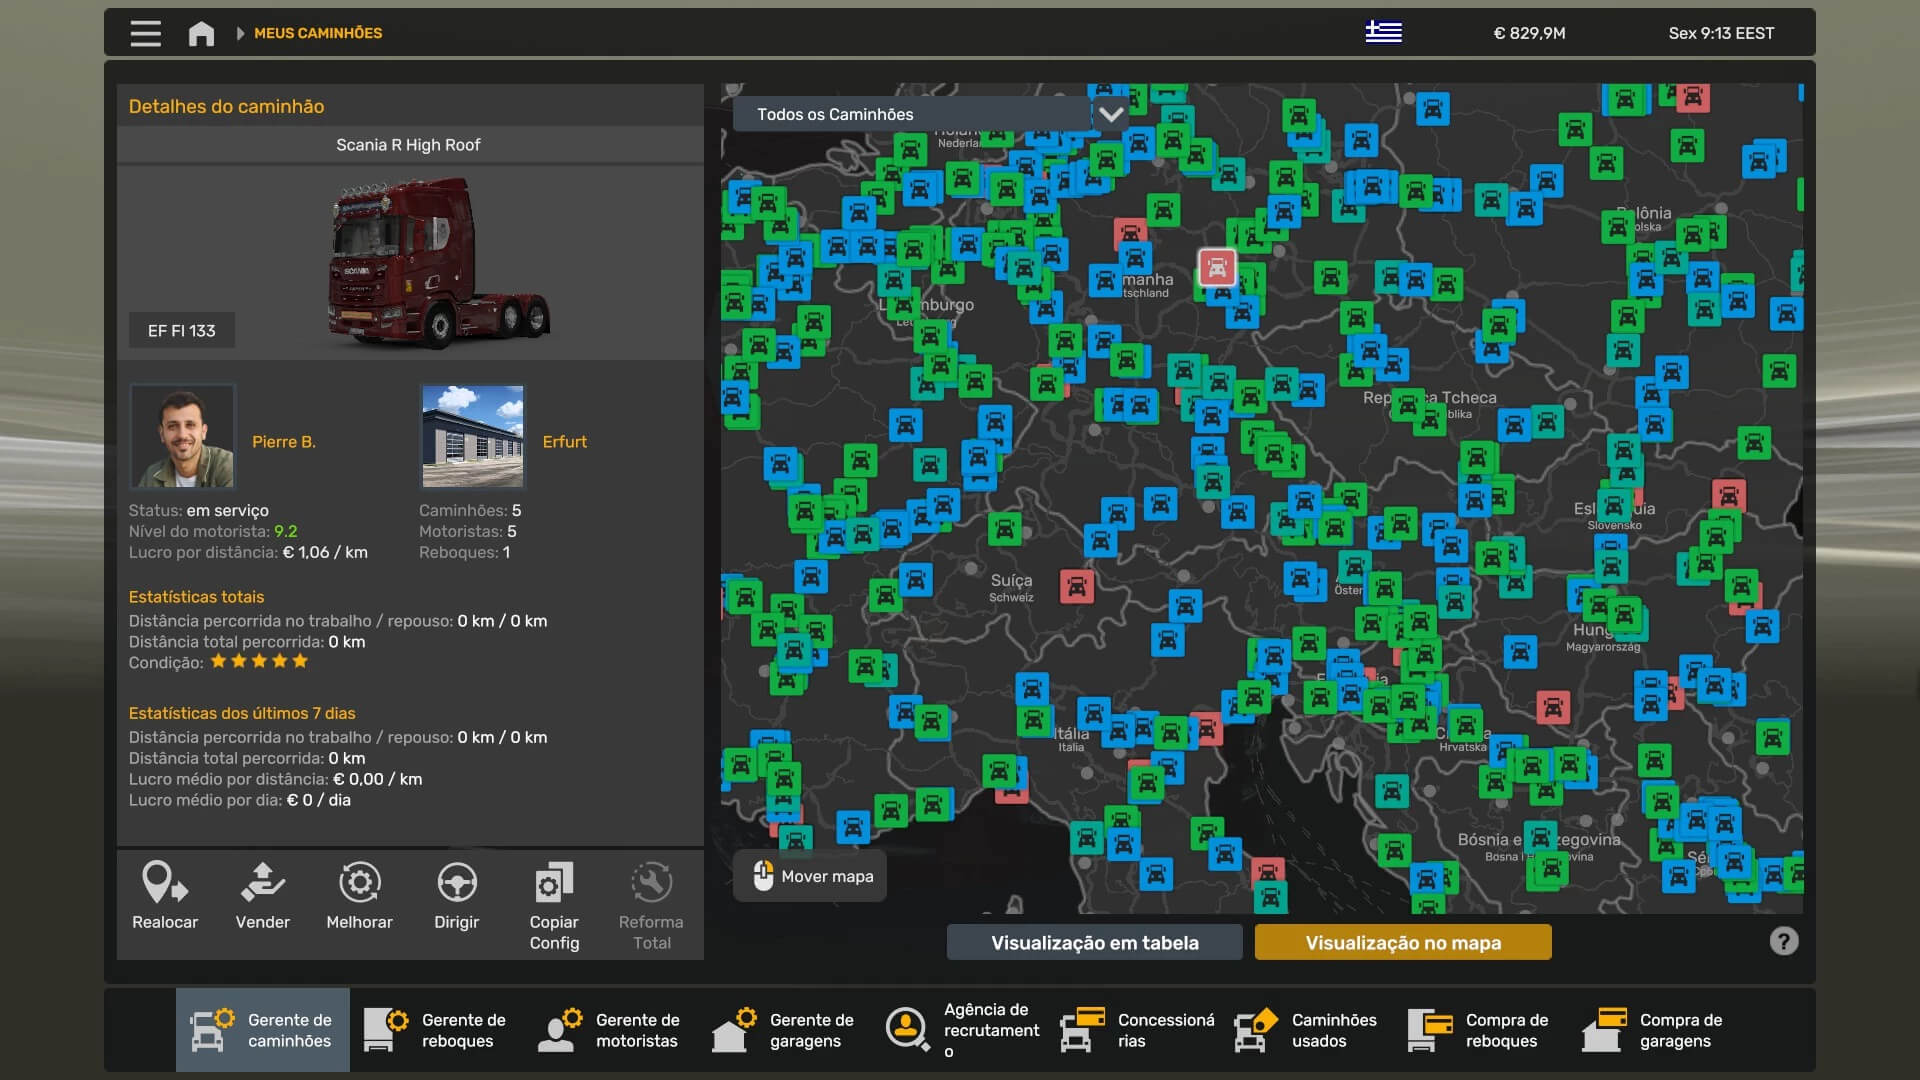Go to the home screen icon
The width and height of the screenshot is (1920, 1080).
(201, 33)
